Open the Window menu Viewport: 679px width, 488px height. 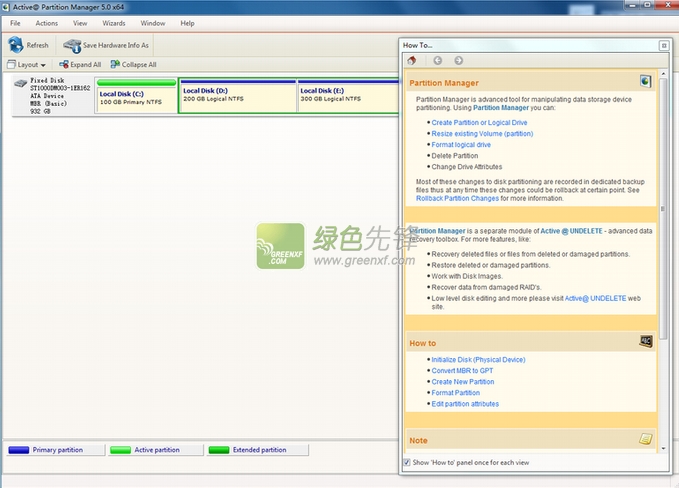click(x=153, y=23)
